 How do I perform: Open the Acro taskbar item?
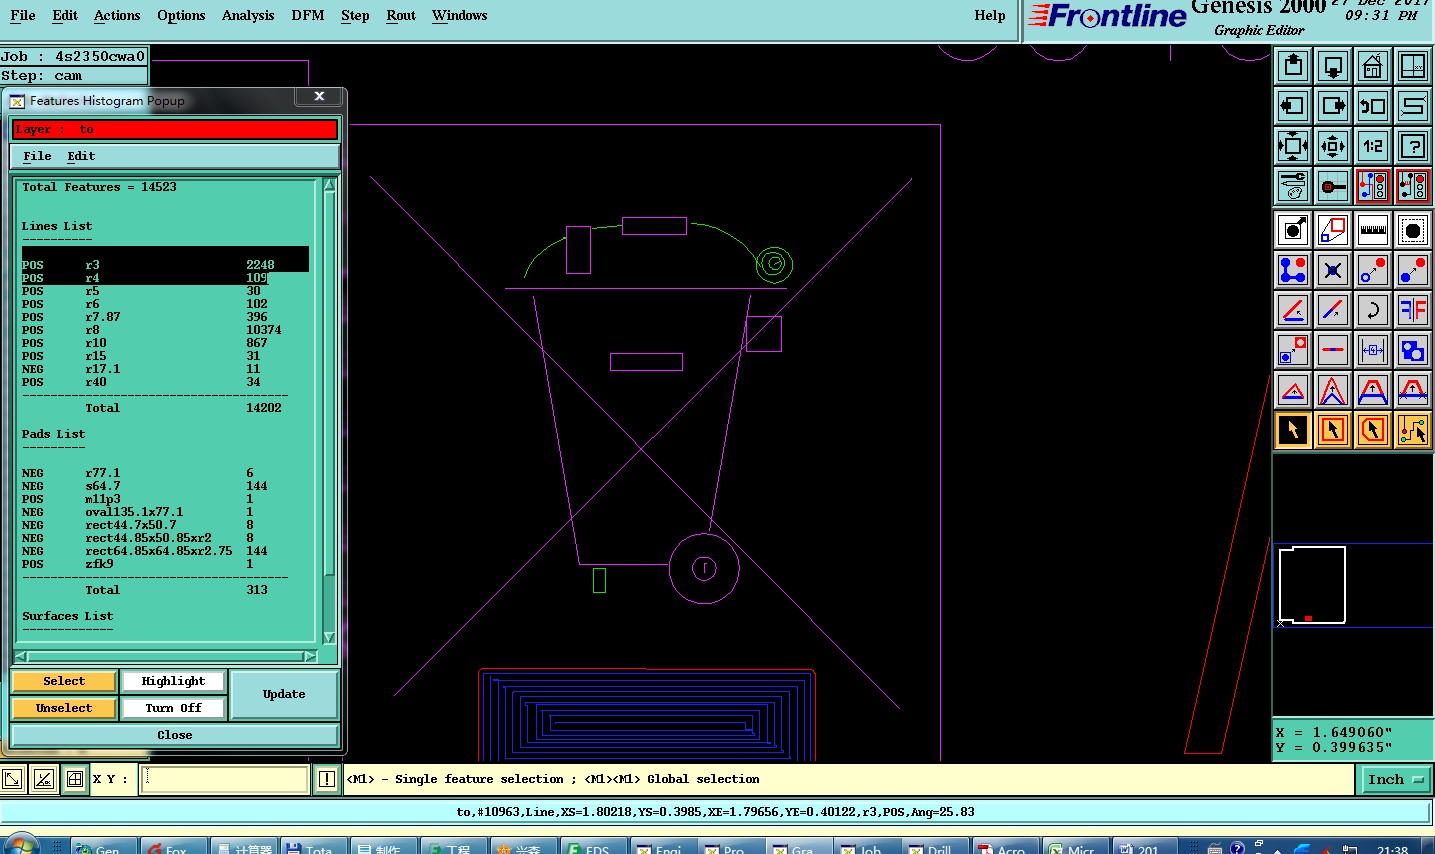click(x=1006, y=847)
